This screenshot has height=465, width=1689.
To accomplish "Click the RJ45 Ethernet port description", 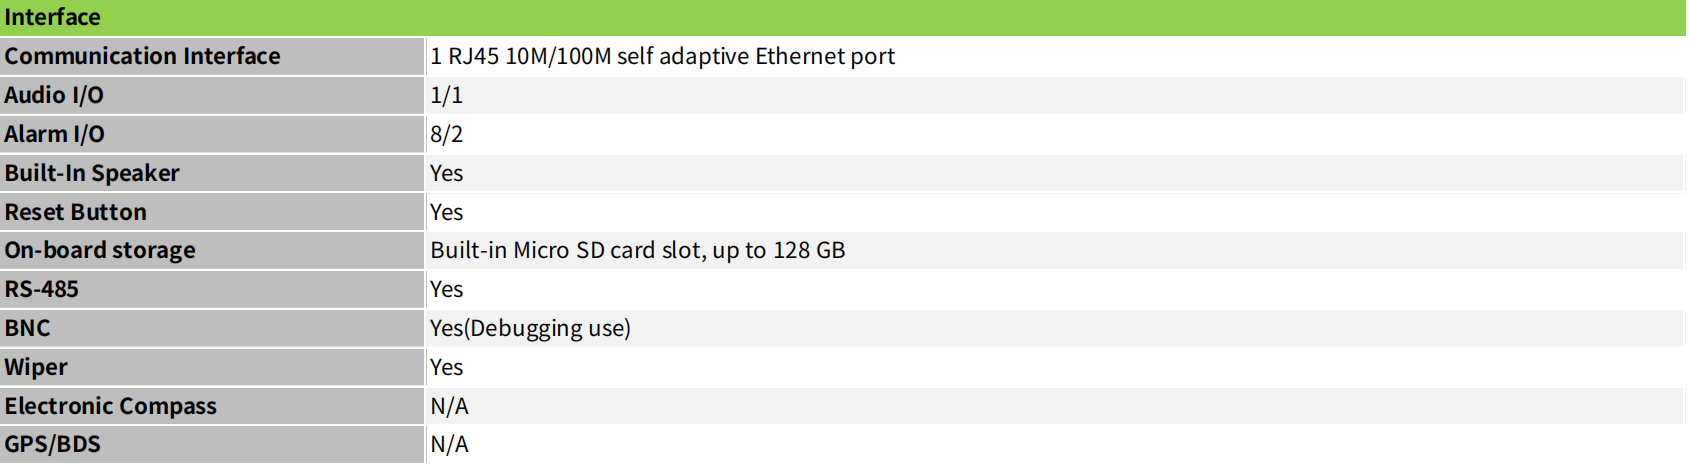I will (x=662, y=56).
